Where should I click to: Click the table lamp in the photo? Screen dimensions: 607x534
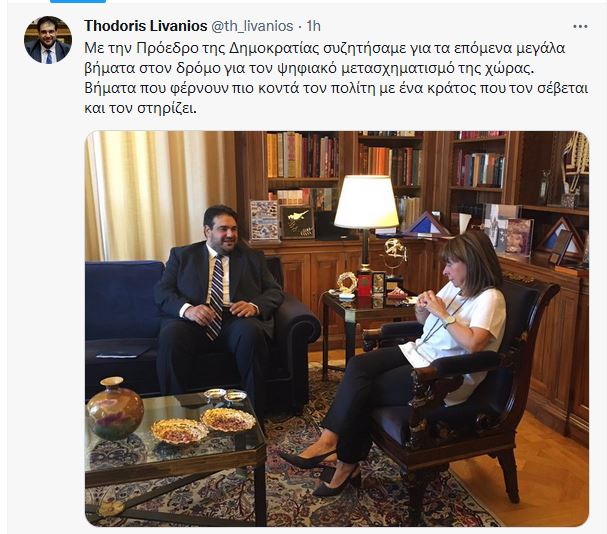[366, 223]
